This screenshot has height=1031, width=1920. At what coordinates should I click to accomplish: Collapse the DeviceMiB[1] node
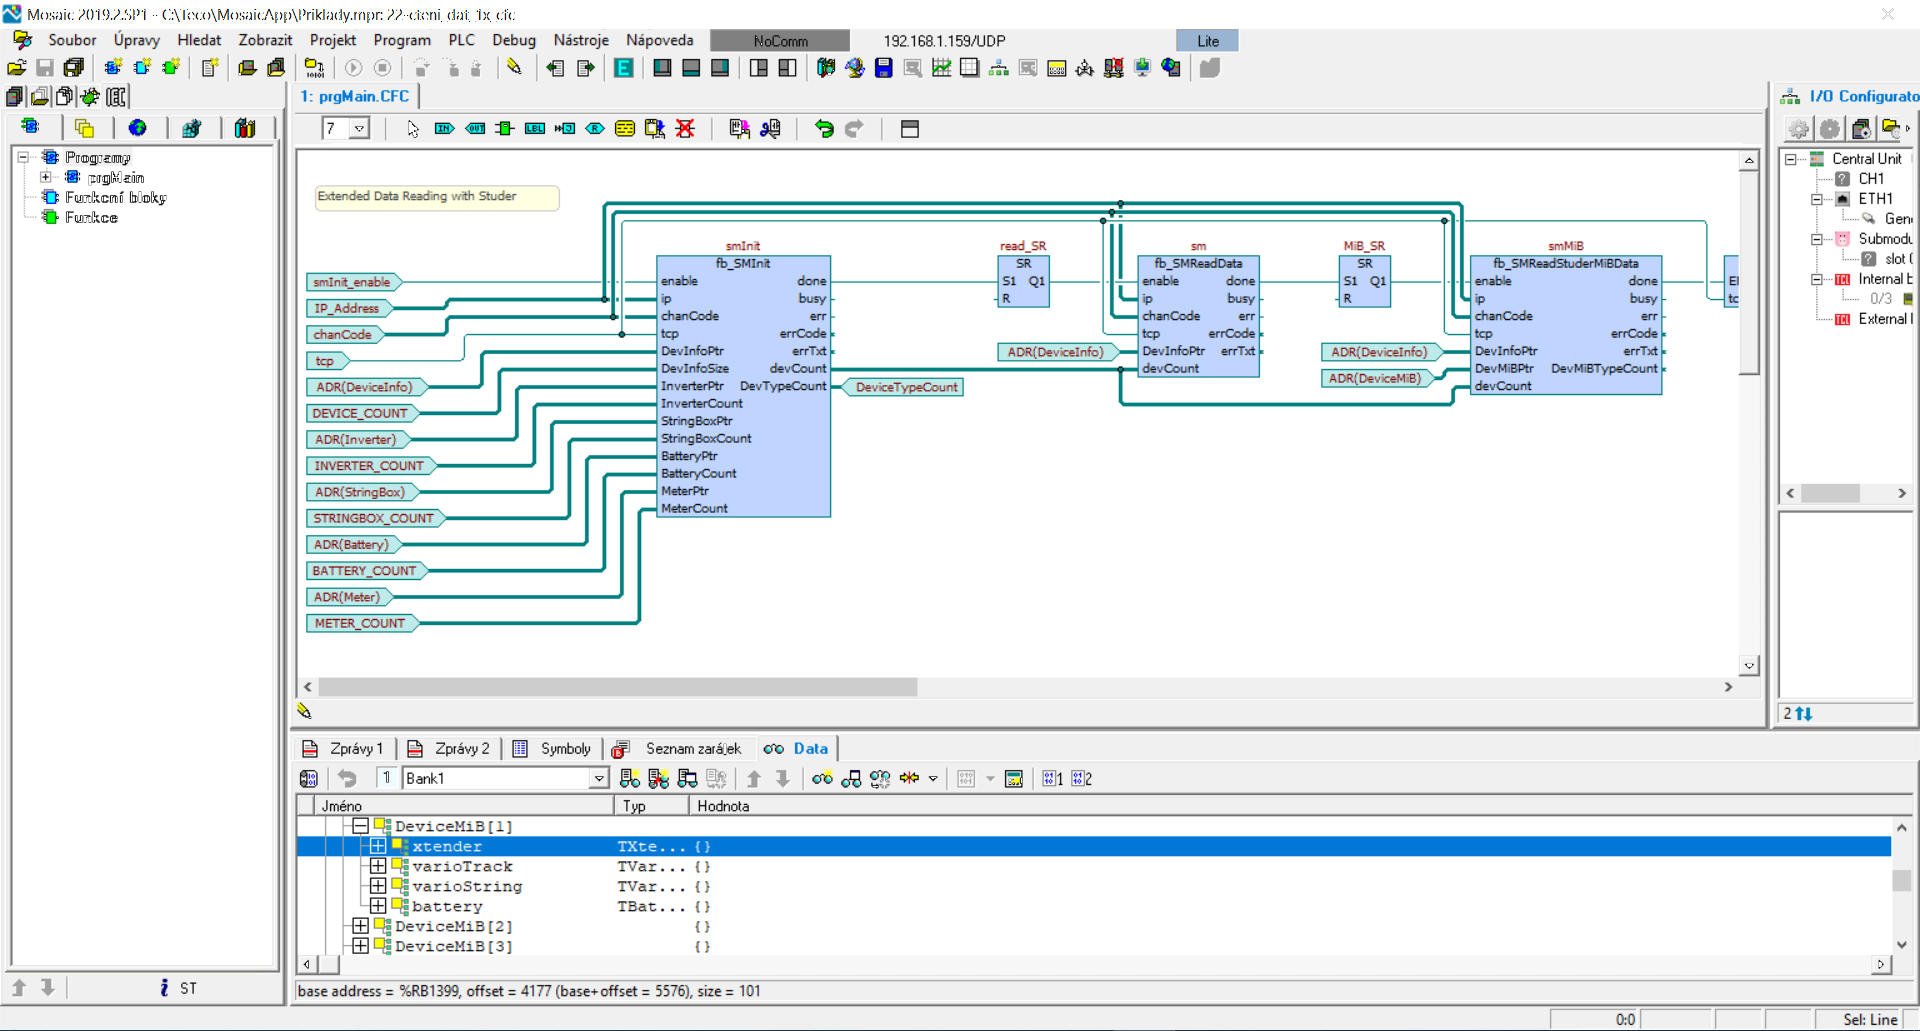(x=360, y=826)
